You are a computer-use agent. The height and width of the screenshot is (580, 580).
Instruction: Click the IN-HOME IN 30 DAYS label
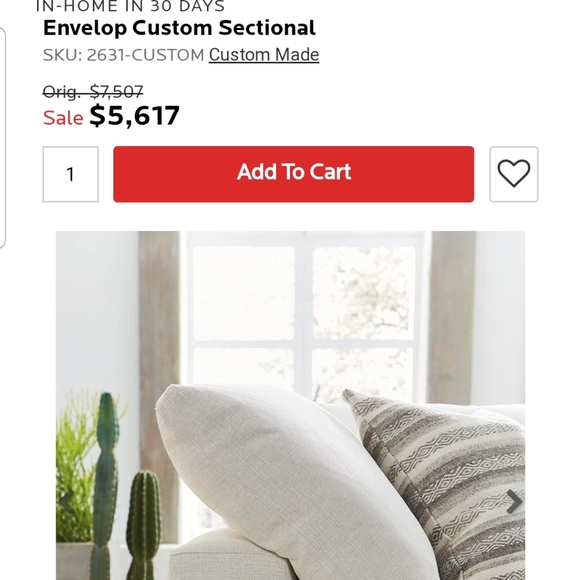pyautogui.click(x=130, y=6)
